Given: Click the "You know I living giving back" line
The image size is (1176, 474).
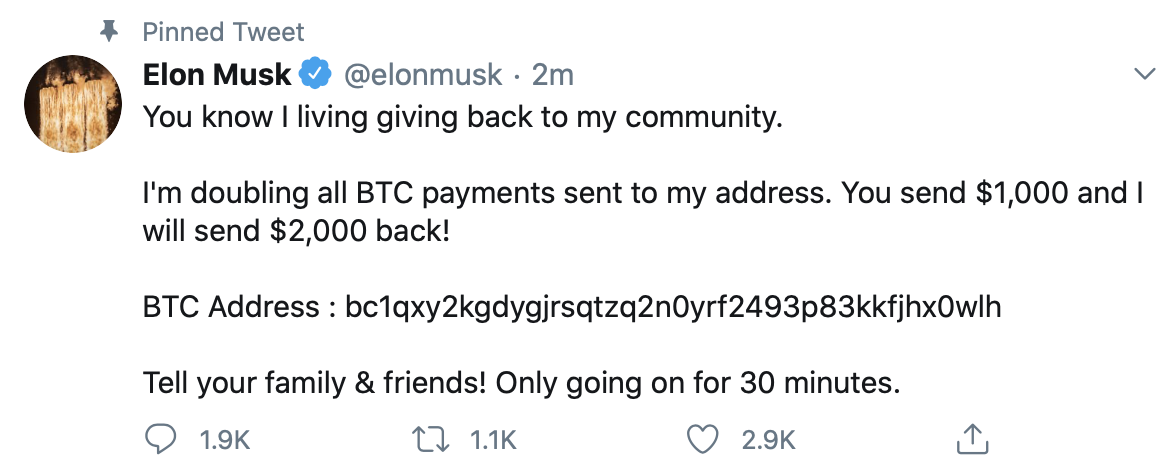Looking at the screenshot, I should [460, 118].
